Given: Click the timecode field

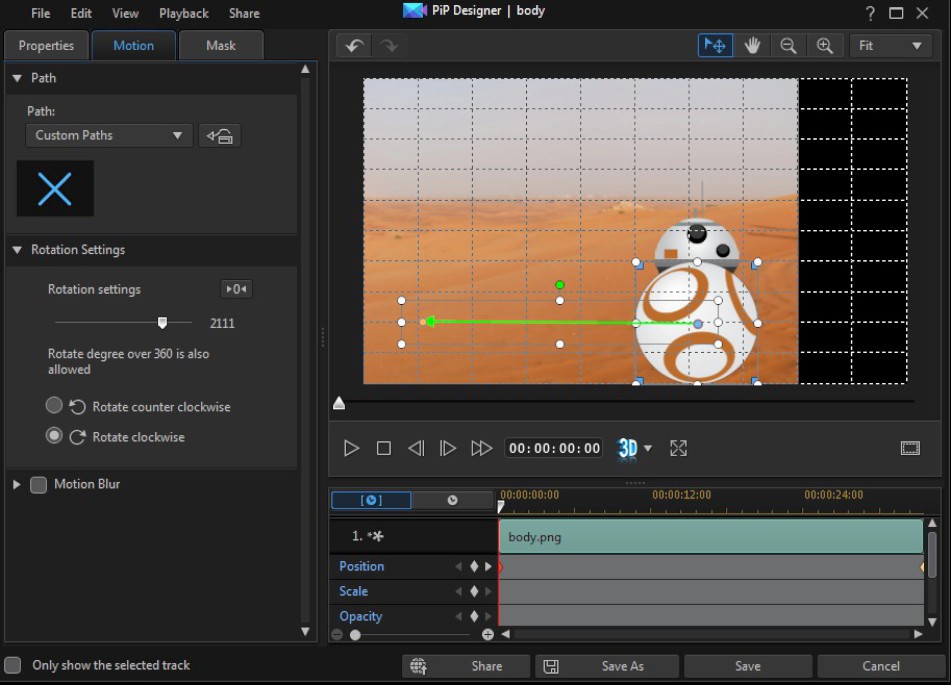Looking at the screenshot, I should (x=554, y=448).
